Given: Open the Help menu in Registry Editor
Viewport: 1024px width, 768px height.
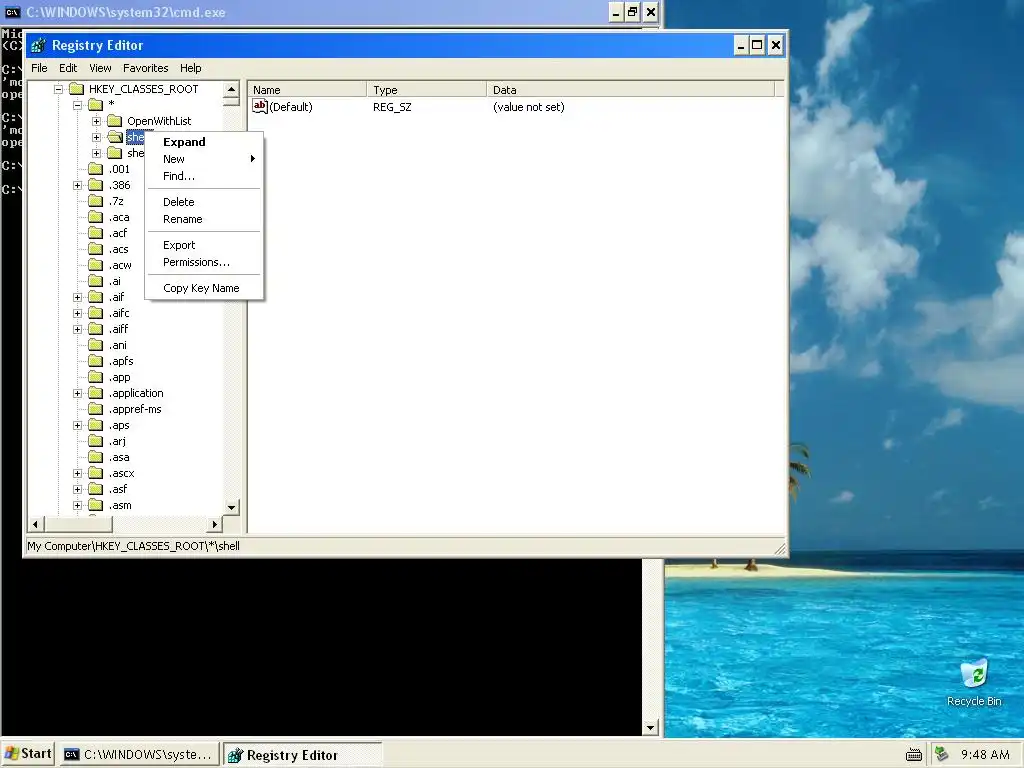Looking at the screenshot, I should pyautogui.click(x=191, y=68).
